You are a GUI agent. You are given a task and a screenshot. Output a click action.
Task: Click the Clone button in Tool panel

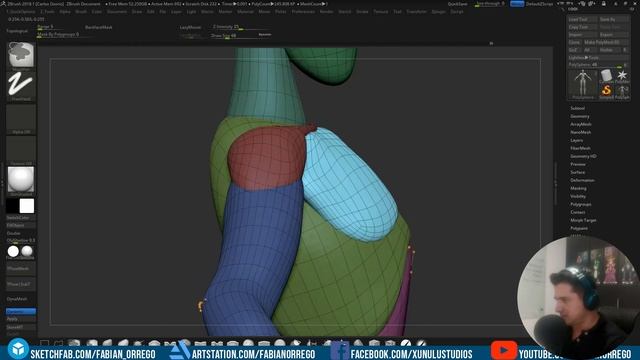pos(574,42)
